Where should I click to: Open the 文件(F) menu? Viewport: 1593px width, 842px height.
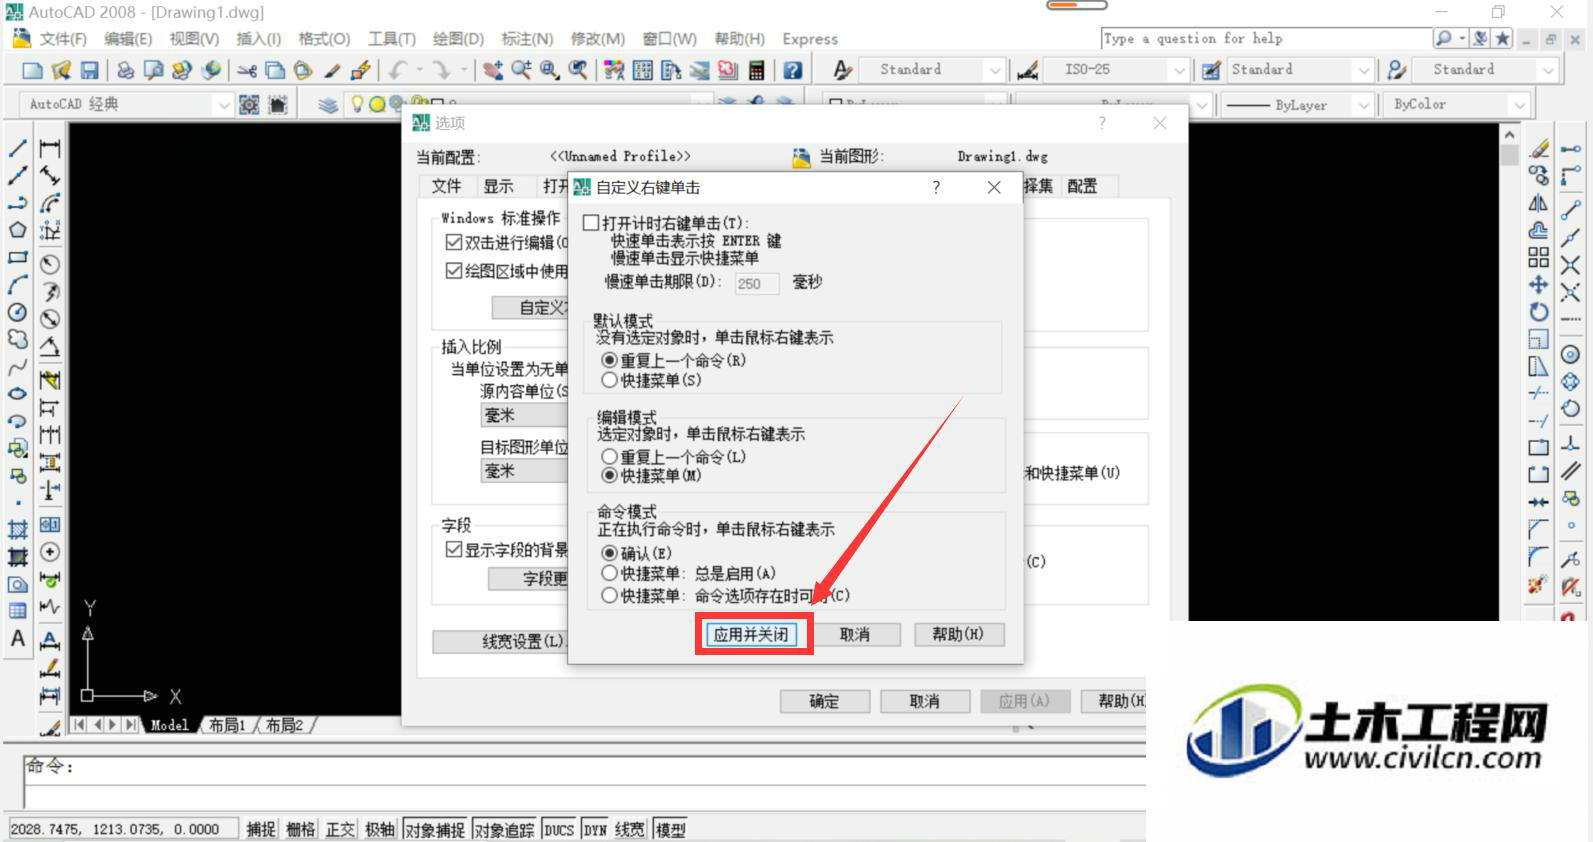click(x=63, y=39)
